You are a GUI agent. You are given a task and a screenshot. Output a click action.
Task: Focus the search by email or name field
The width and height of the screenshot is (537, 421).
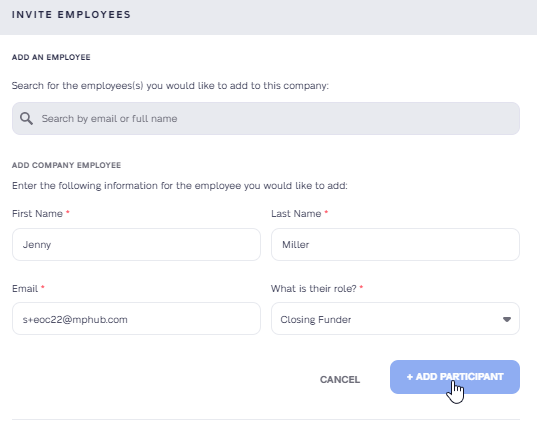[x=266, y=119]
